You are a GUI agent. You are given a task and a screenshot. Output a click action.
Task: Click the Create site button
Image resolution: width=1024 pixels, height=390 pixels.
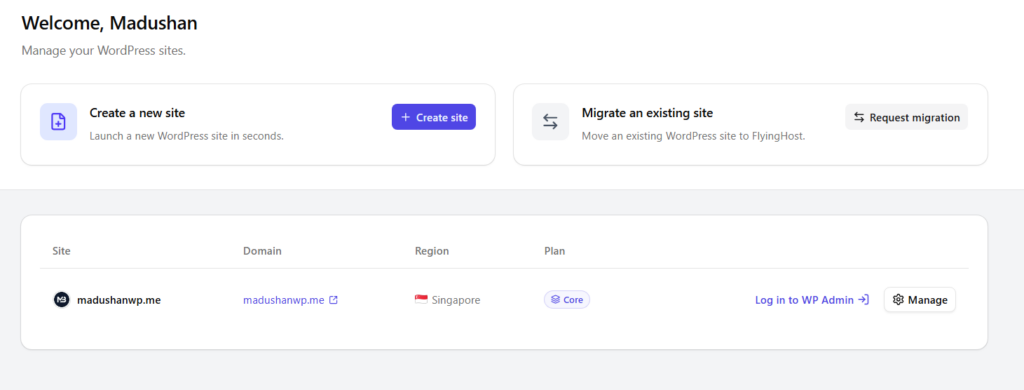tap(434, 117)
